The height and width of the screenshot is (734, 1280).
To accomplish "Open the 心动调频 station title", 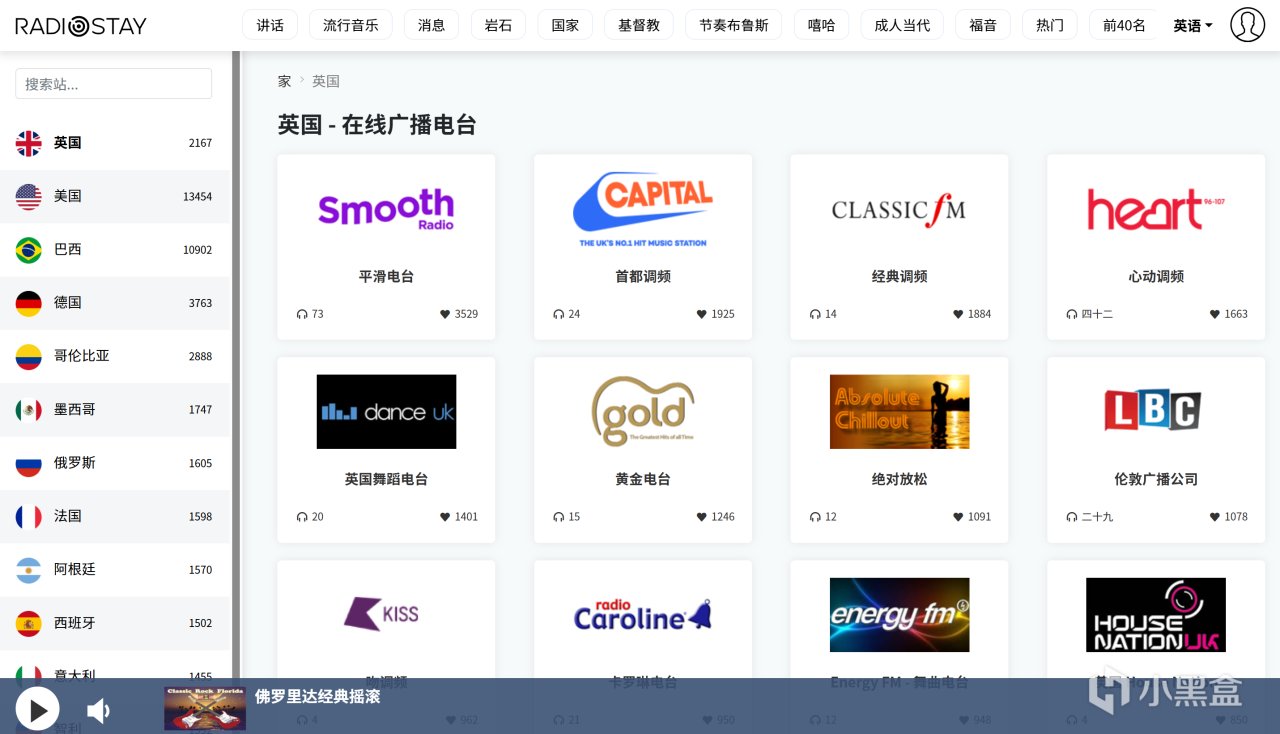I will click(x=1156, y=276).
